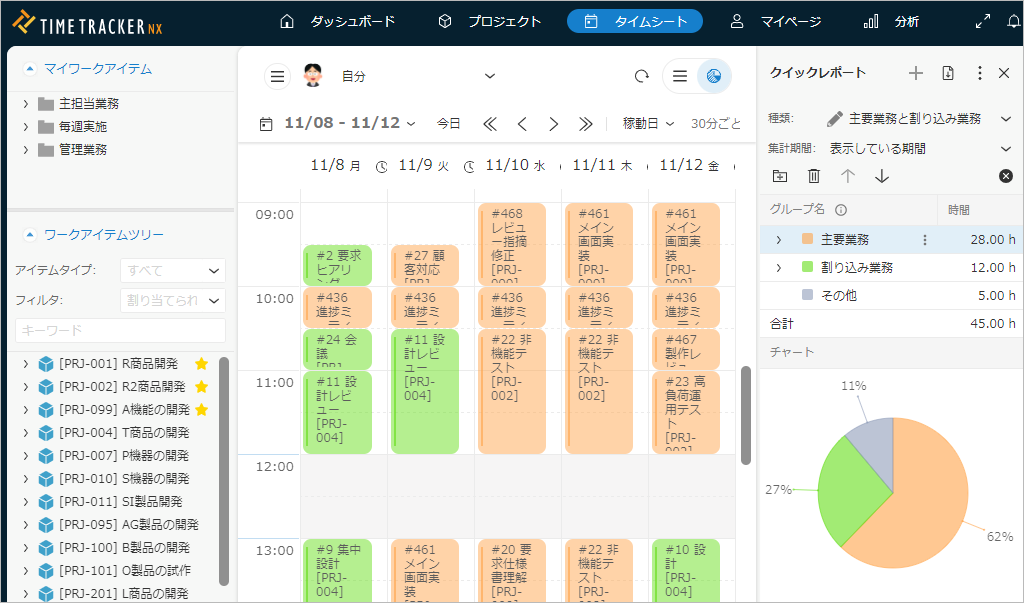Switch to the list view toggle

[679, 76]
